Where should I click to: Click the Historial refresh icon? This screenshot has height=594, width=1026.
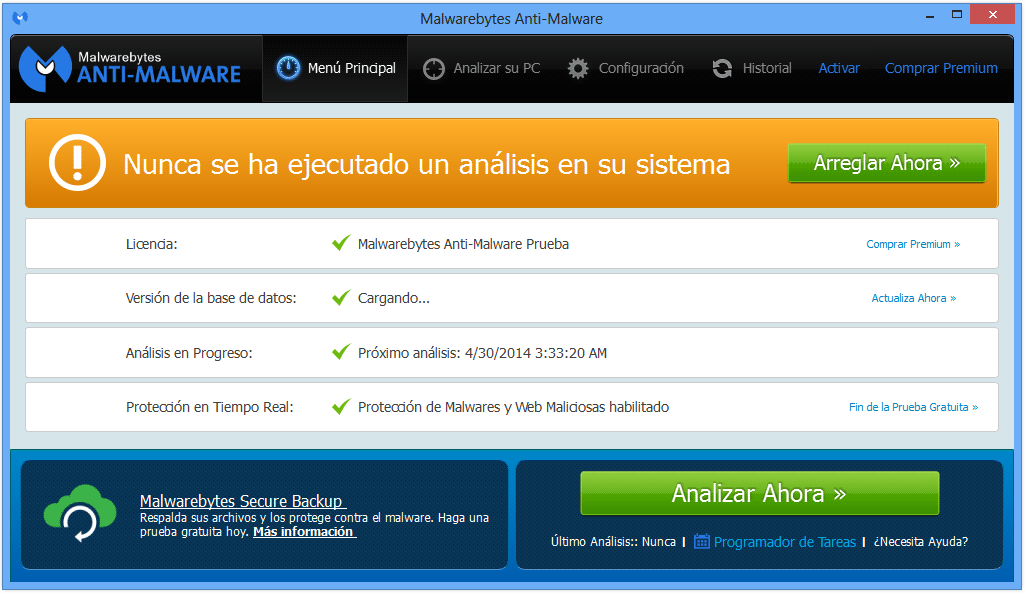722,69
